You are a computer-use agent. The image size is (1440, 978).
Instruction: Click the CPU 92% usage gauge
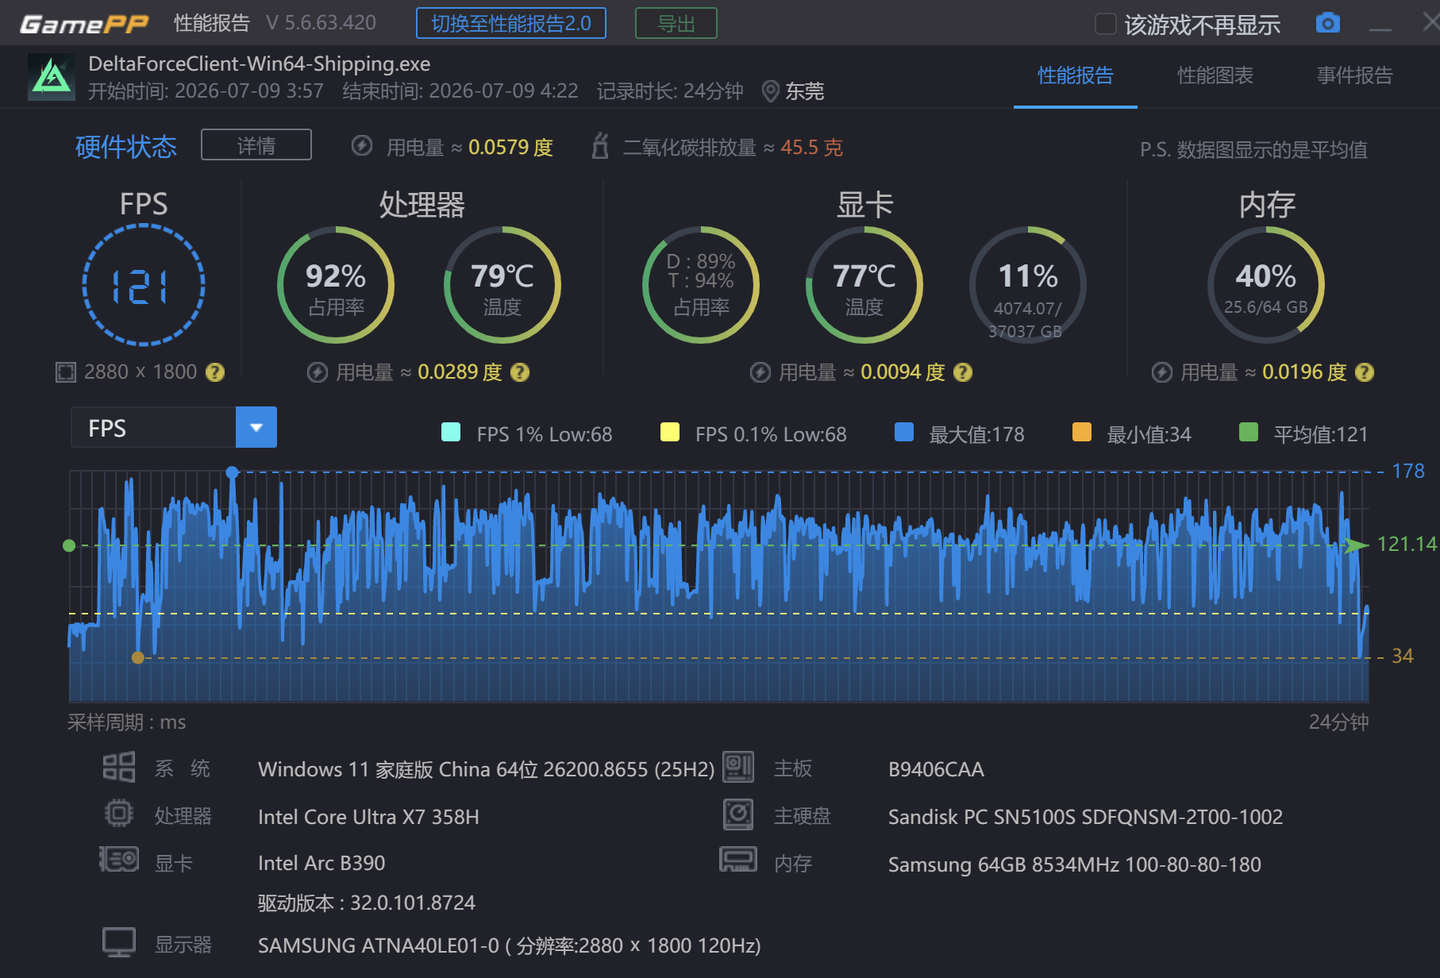point(336,286)
